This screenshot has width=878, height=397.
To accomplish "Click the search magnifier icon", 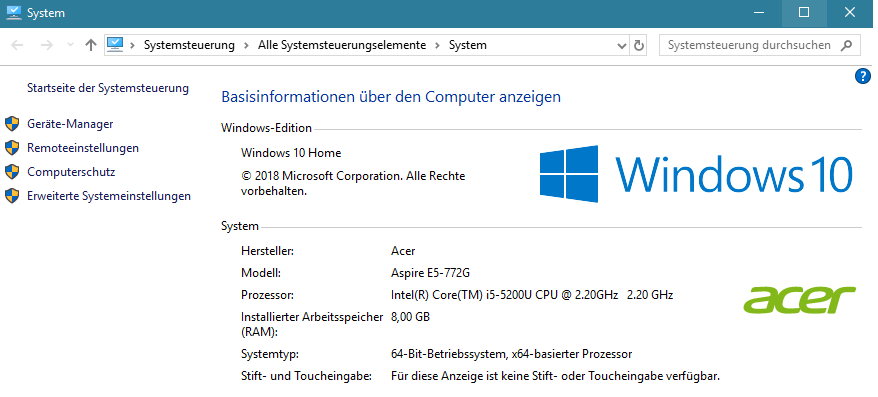I will click(x=847, y=45).
